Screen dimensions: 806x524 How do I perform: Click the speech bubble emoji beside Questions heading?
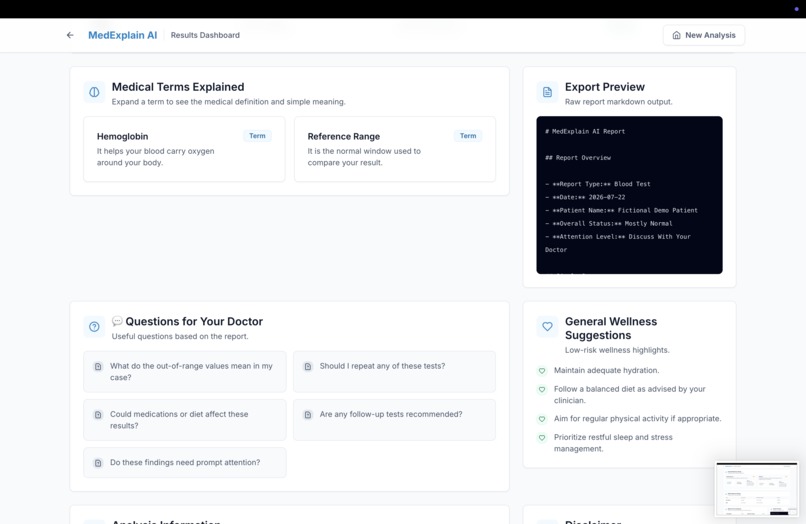click(117, 321)
